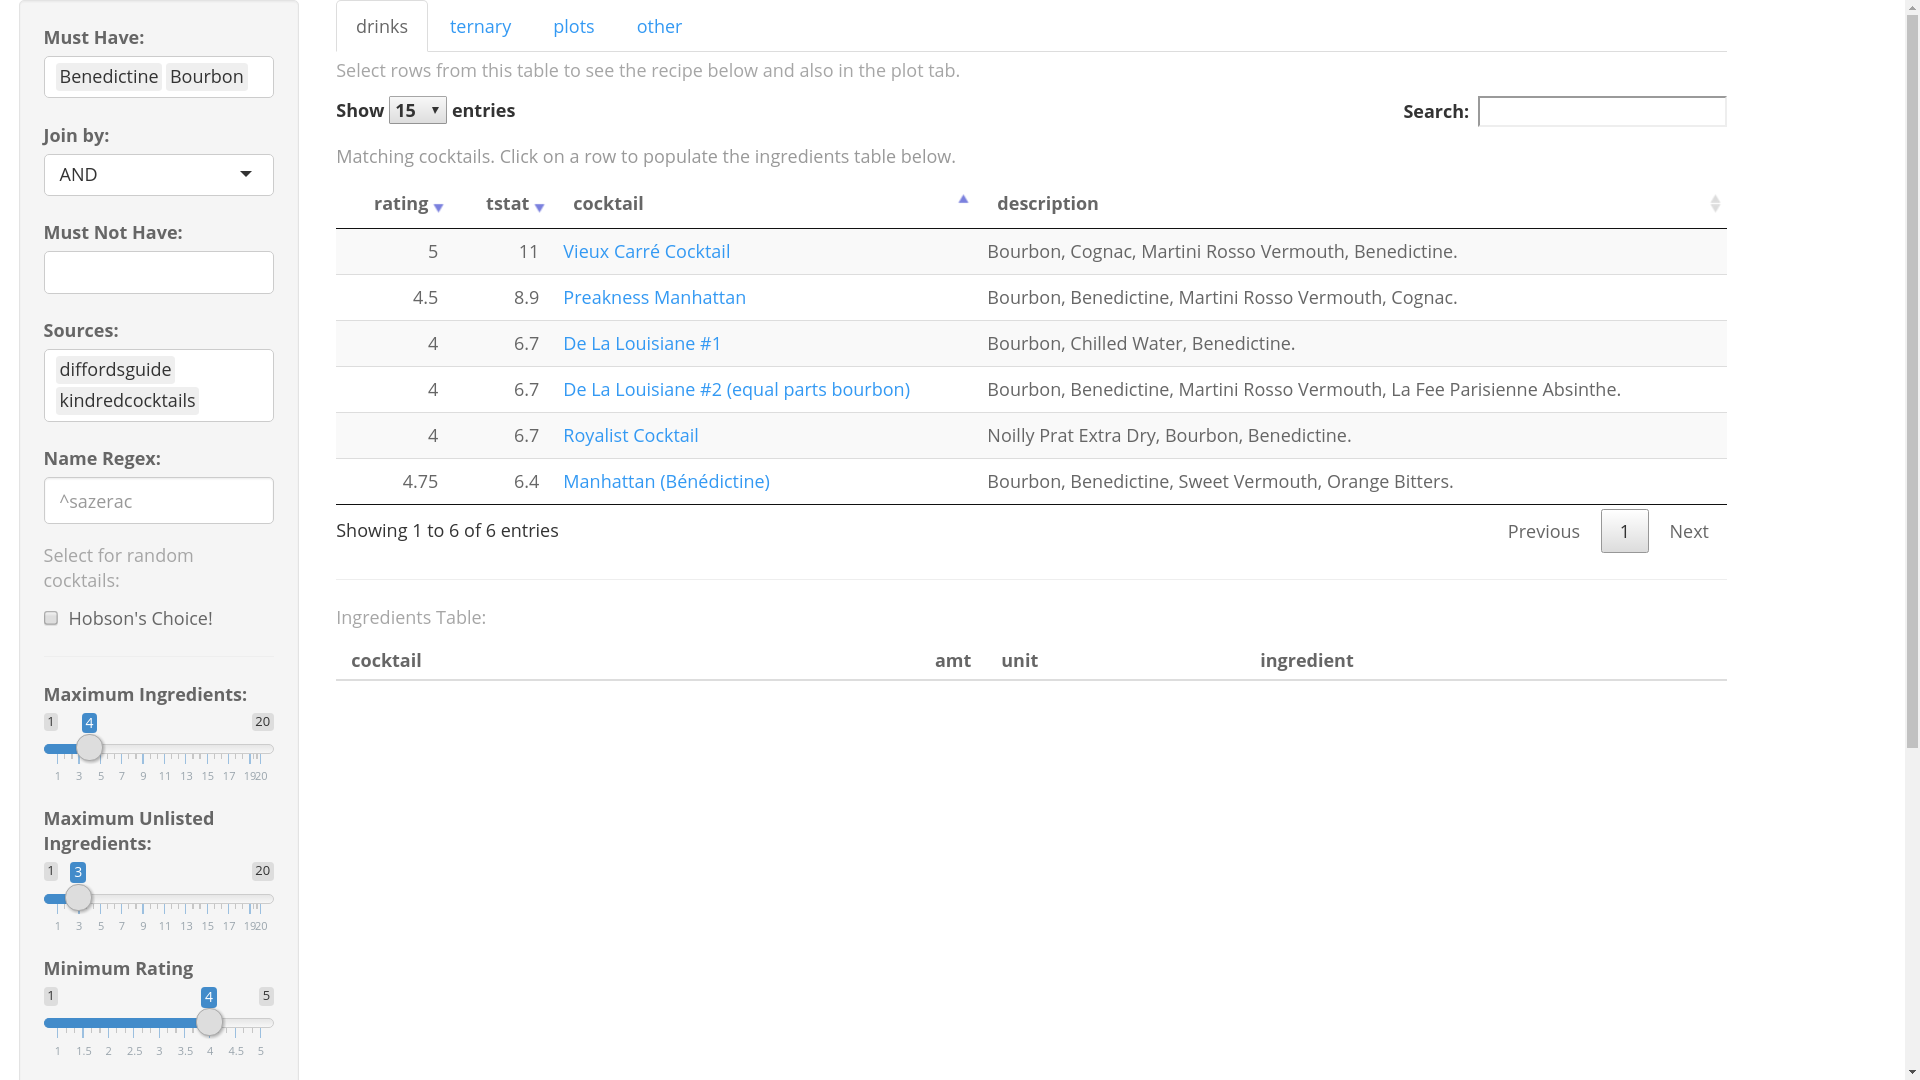Viewport: 1920px width, 1080px height.
Task: Change Join by from AND to another option
Action: click(158, 174)
